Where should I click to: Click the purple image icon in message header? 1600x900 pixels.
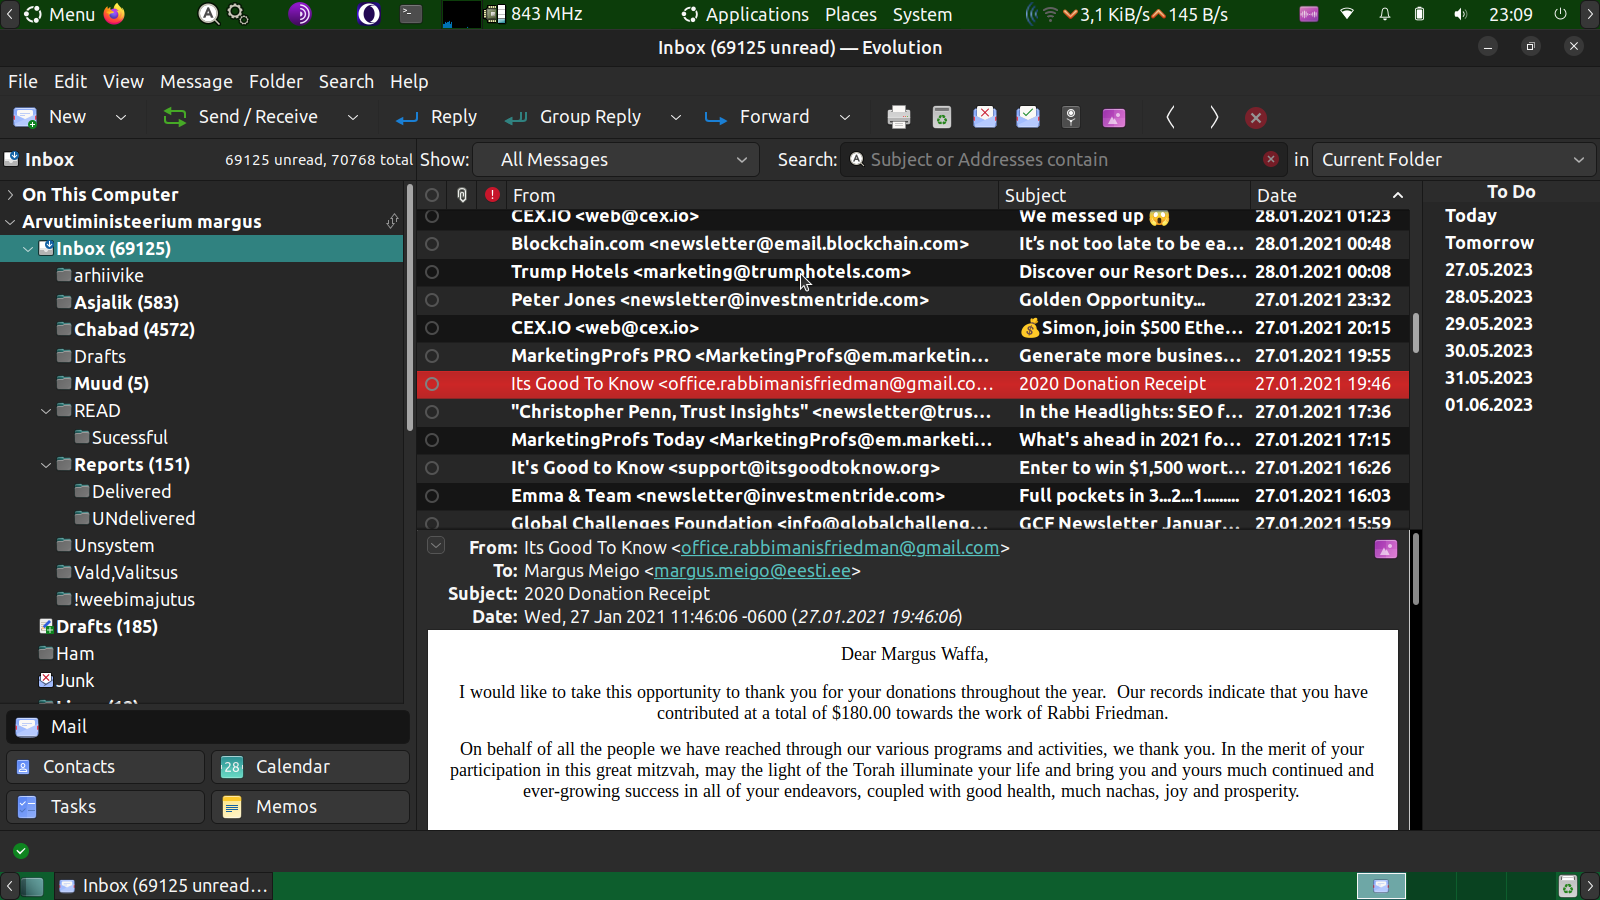click(x=1386, y=549)
